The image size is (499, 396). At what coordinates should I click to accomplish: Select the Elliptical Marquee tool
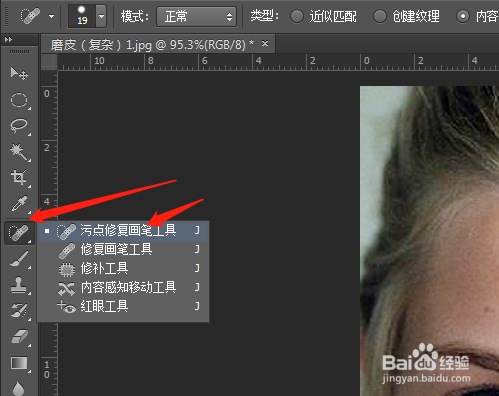19,100
